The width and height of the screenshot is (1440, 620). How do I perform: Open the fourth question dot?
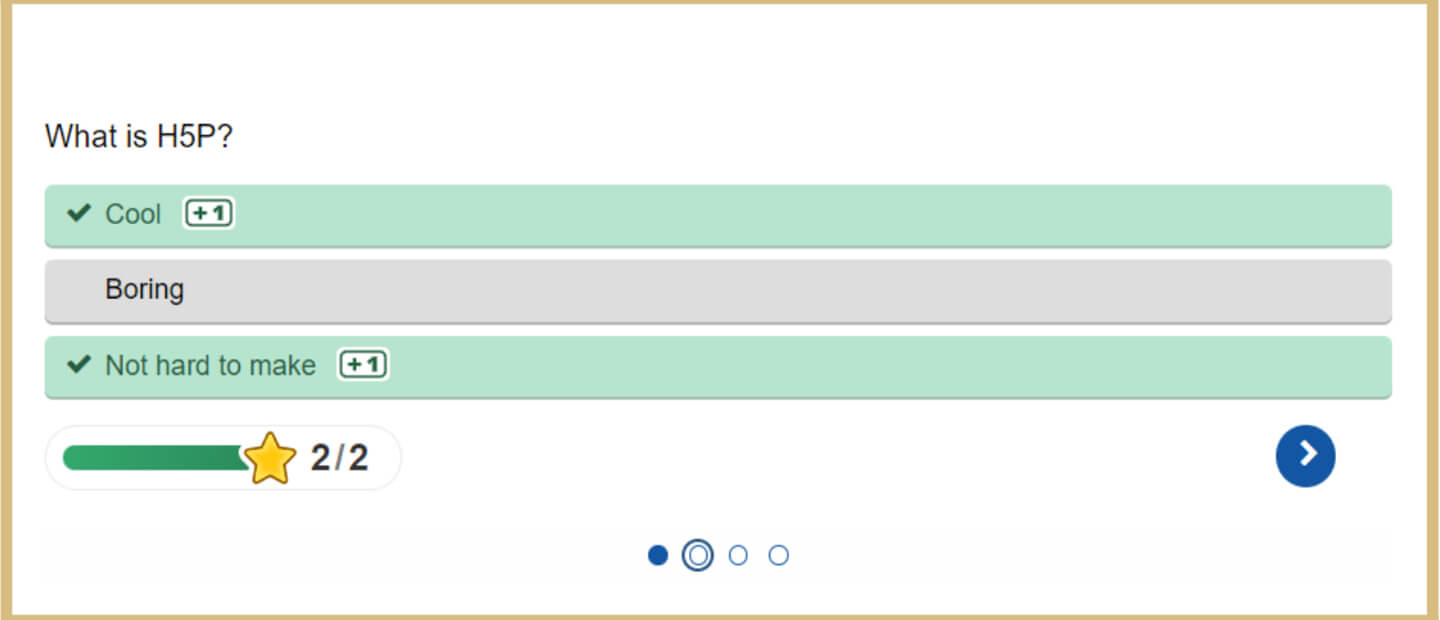click(778, 555)
